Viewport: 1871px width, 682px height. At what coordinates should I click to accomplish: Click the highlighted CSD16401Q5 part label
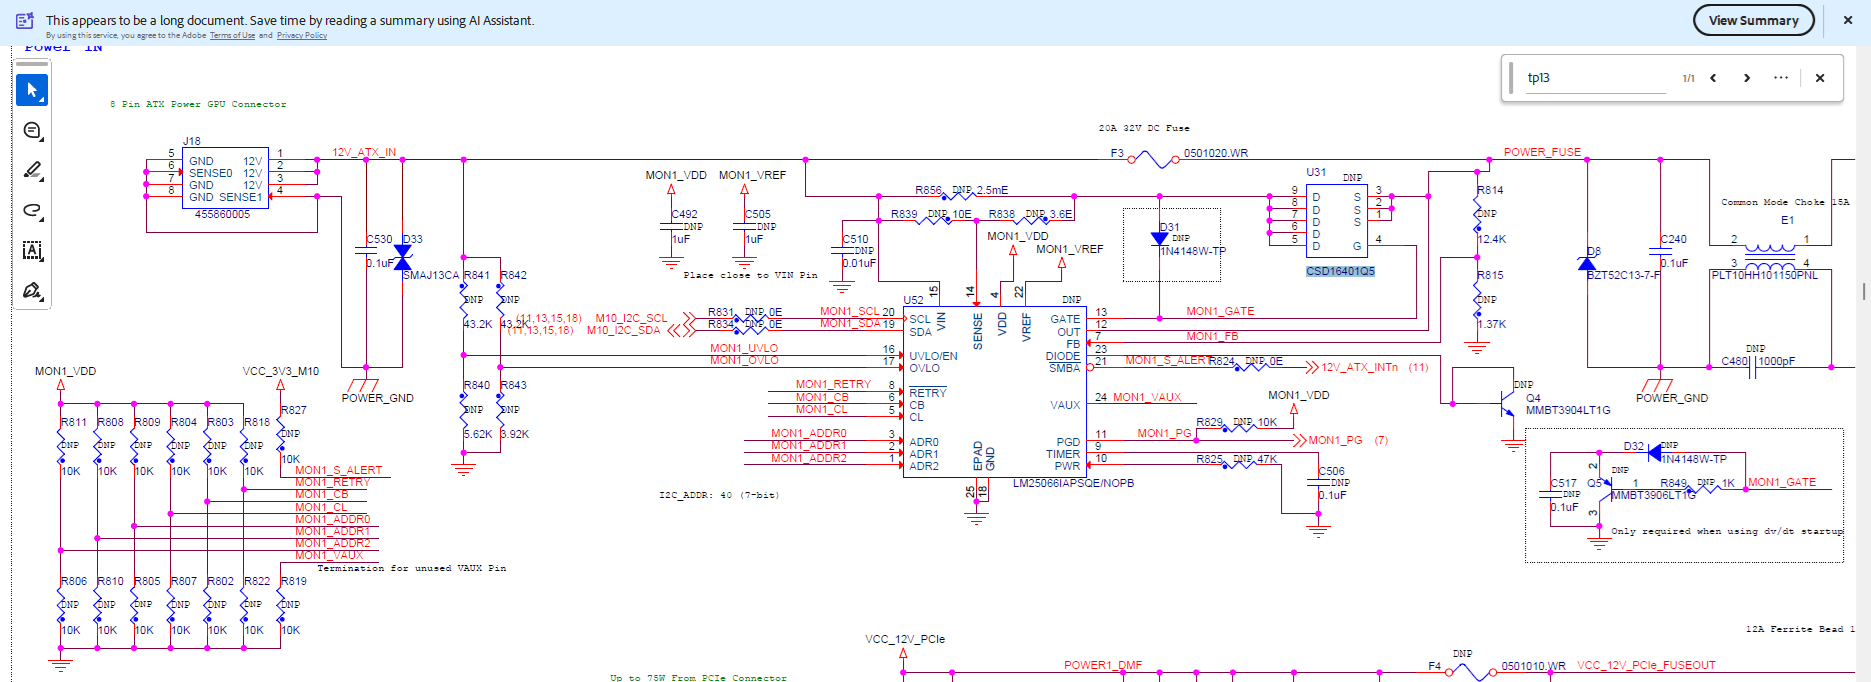click(x=1340, y=271)
